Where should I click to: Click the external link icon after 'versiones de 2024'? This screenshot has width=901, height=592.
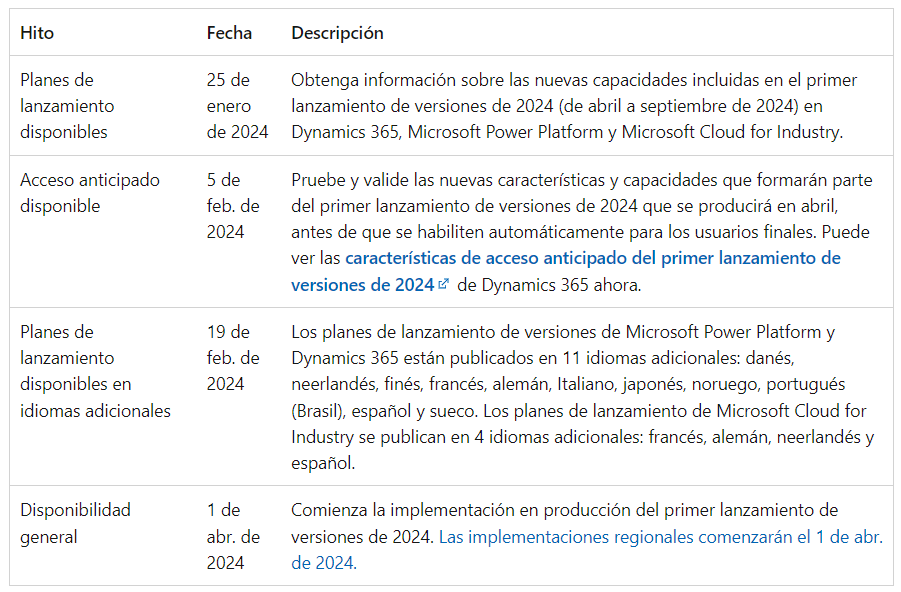pyautogui.click(x=443, y=285)
